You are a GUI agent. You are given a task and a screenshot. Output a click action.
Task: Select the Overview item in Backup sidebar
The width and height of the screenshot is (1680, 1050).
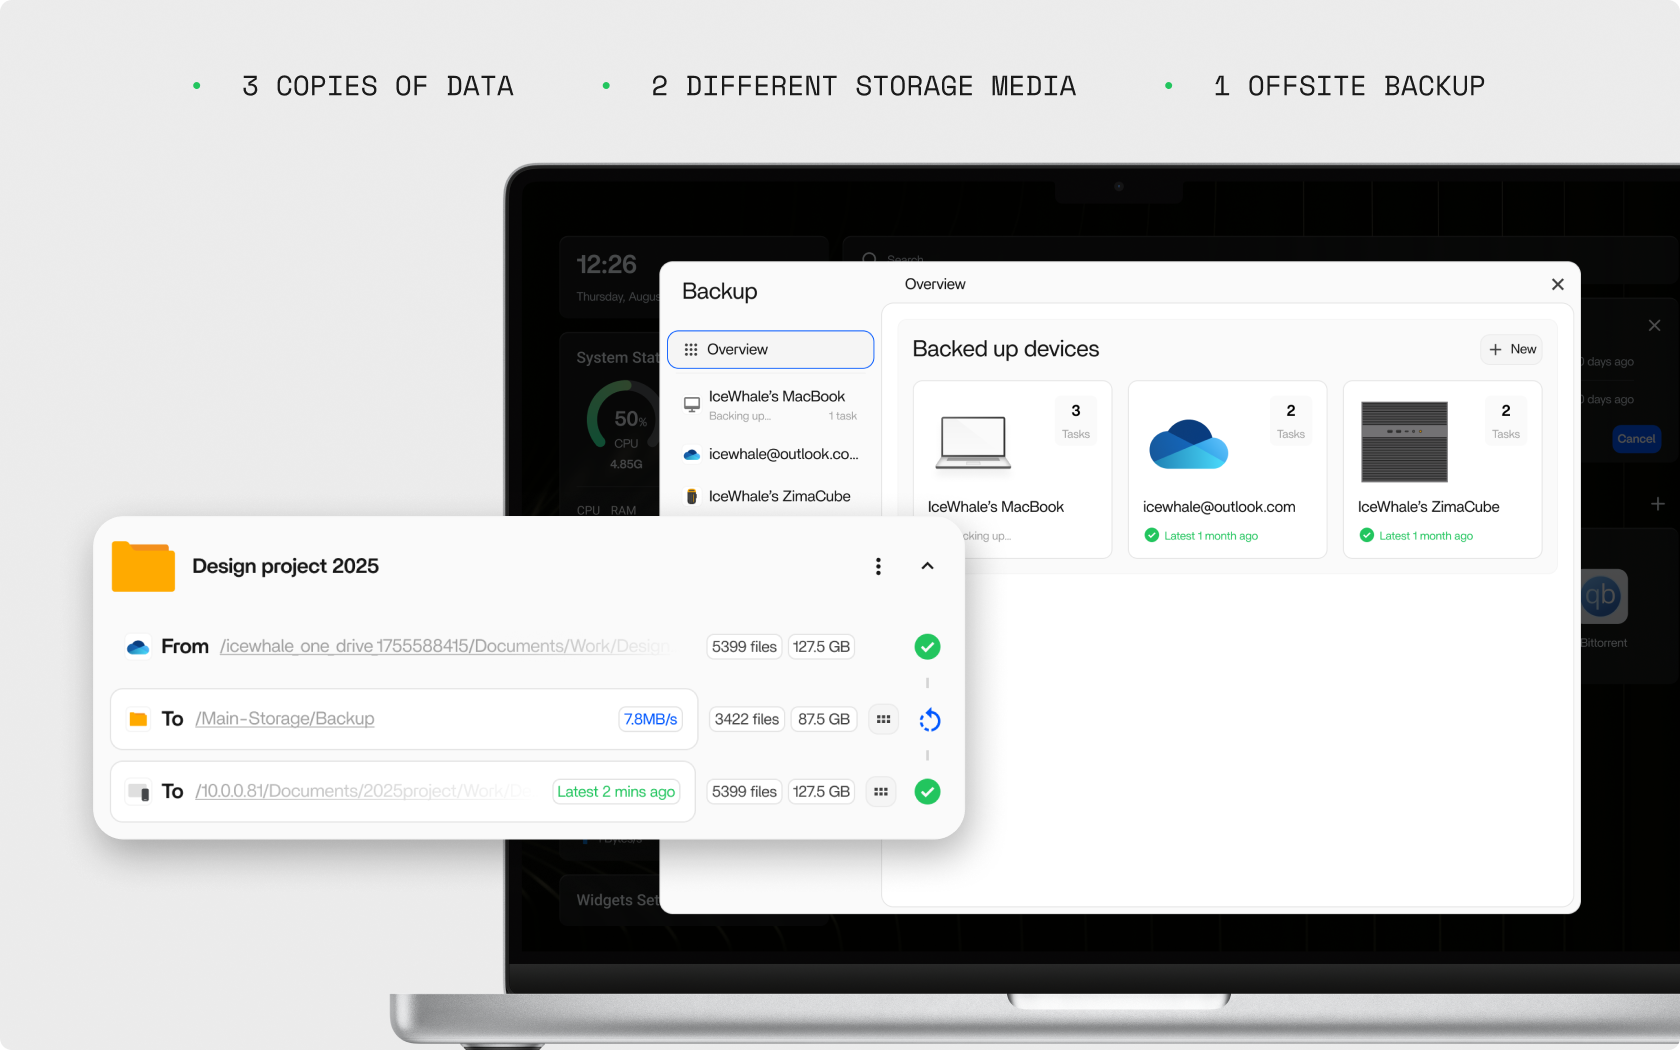(770, 349)
